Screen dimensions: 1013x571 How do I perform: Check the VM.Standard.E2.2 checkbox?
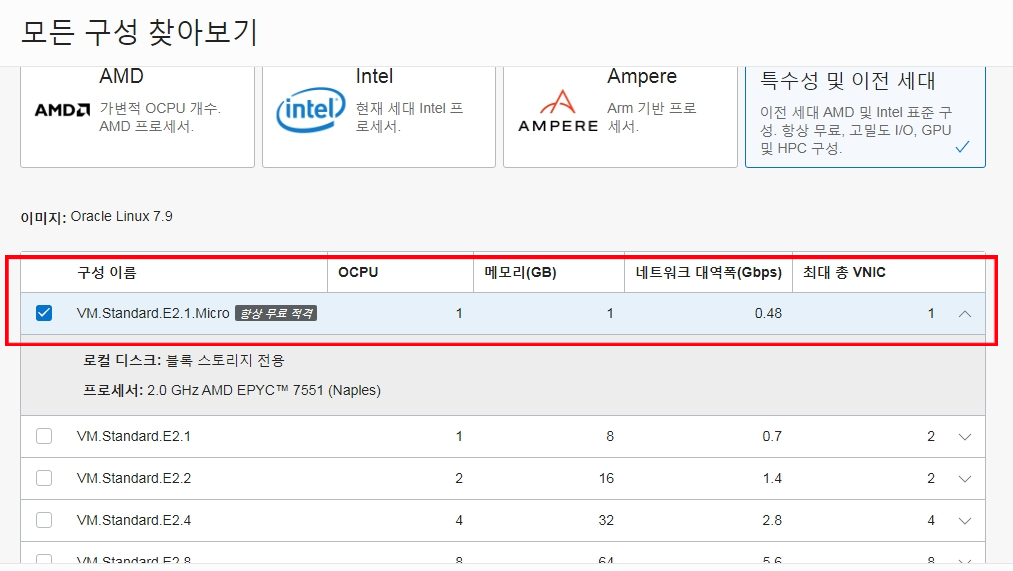click(x=44, y=478)
